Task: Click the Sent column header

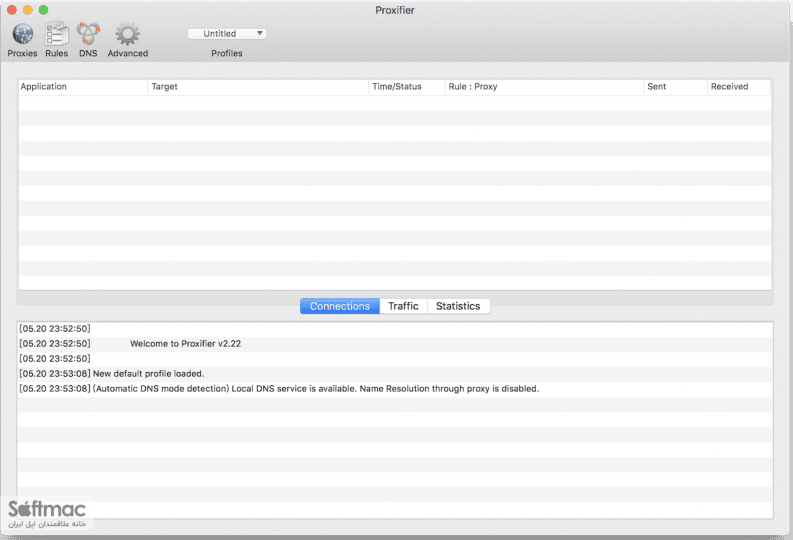Action: pos(676,86)
